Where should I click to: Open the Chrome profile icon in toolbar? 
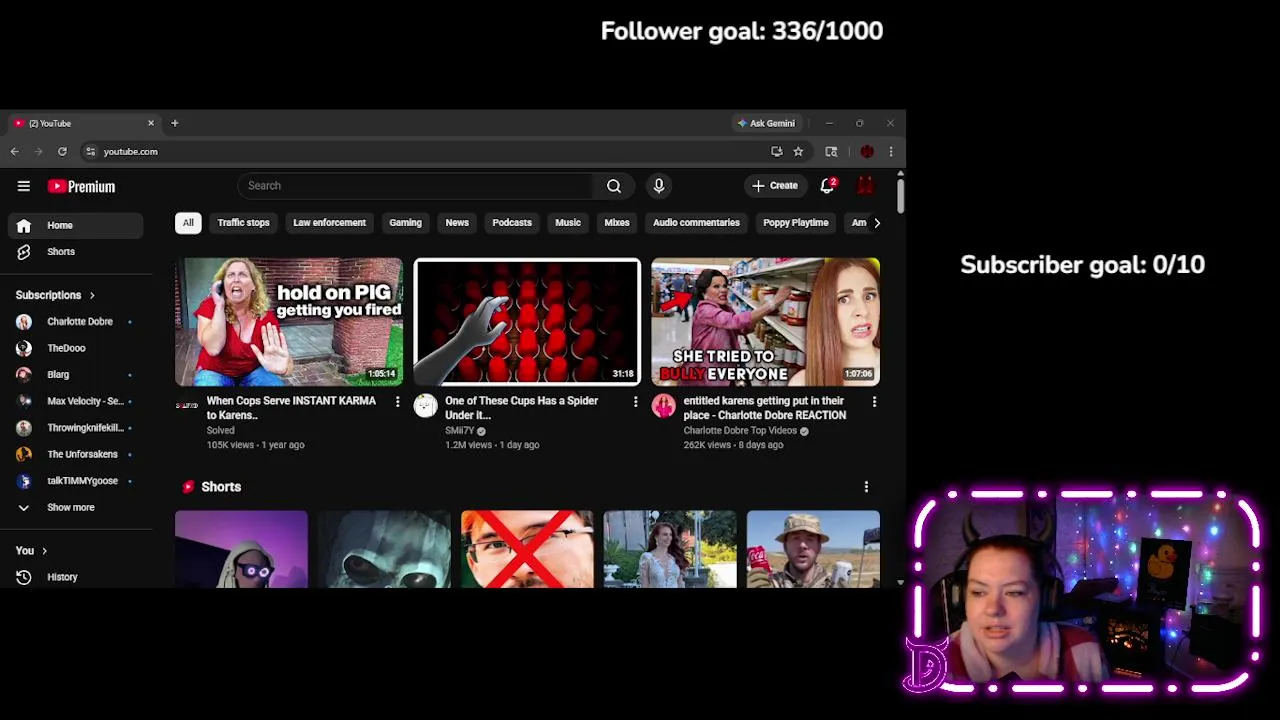coord(867,152)
